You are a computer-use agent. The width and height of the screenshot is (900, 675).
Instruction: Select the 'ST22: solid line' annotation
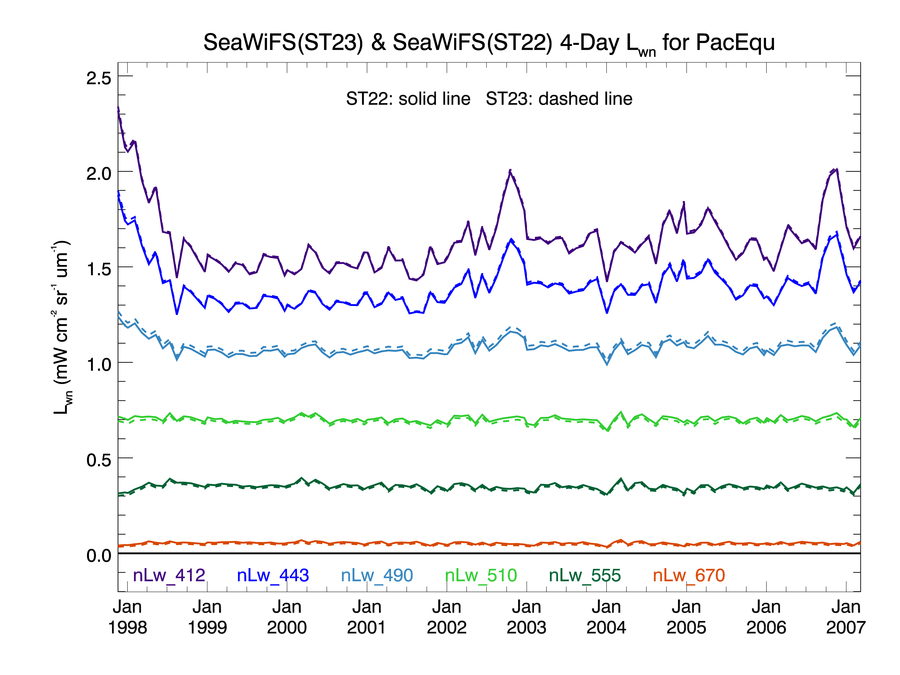pos(408,99)
